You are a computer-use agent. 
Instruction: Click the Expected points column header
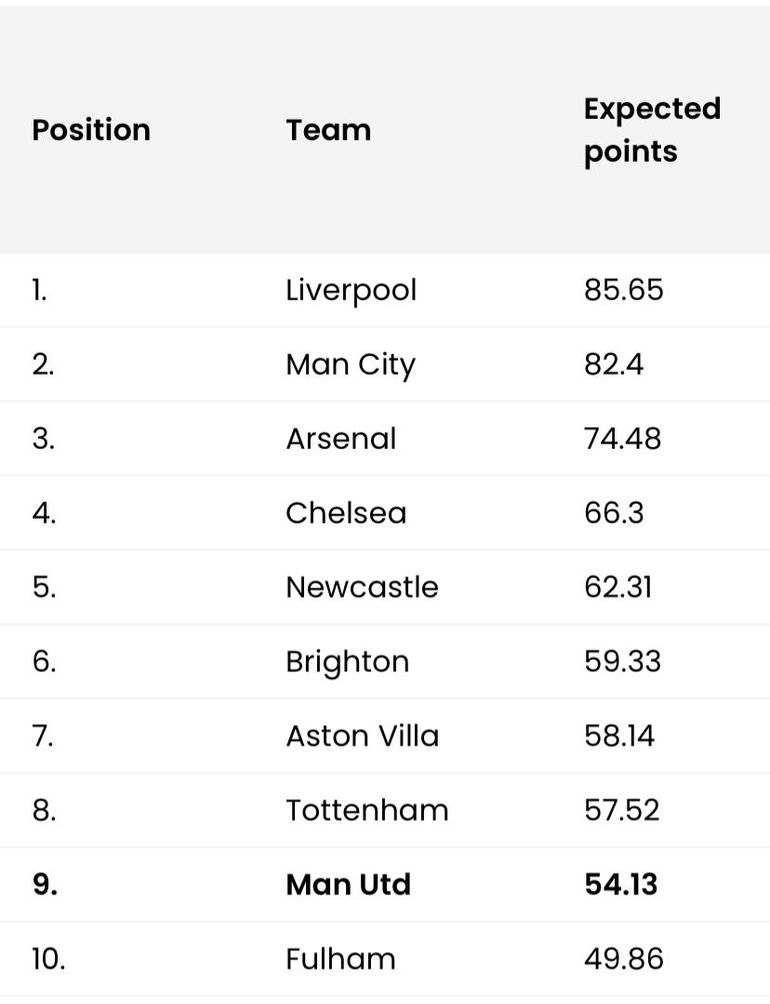[x=652, y=130]
